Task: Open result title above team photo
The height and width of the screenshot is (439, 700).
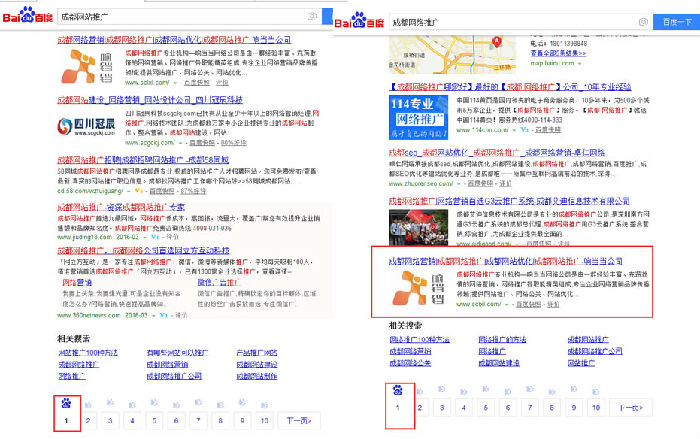Action: pyautogui.click(x=509, y=201)
